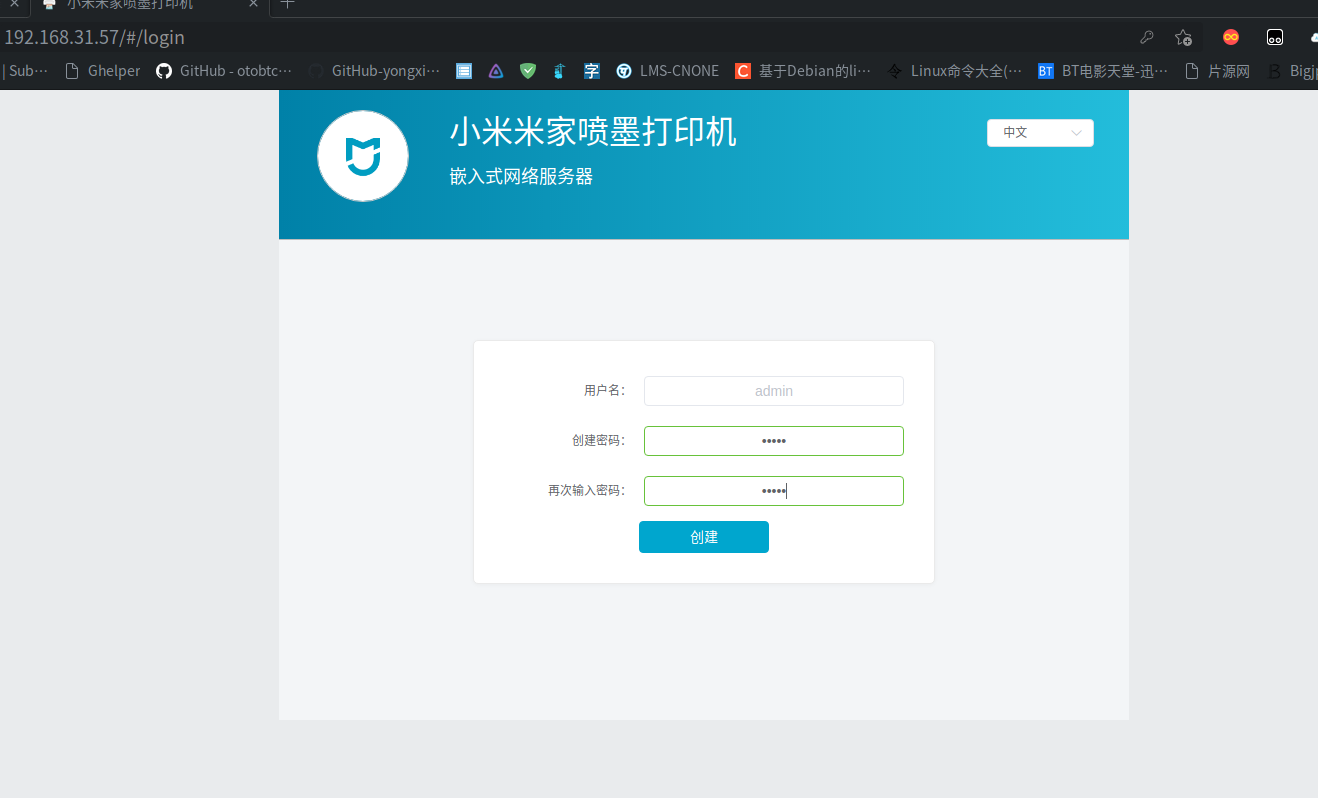The width and height of the screenshot is (1318, 798).
Task: Click the 再次输入密码 confirm field
Action: tap(774, 491)
